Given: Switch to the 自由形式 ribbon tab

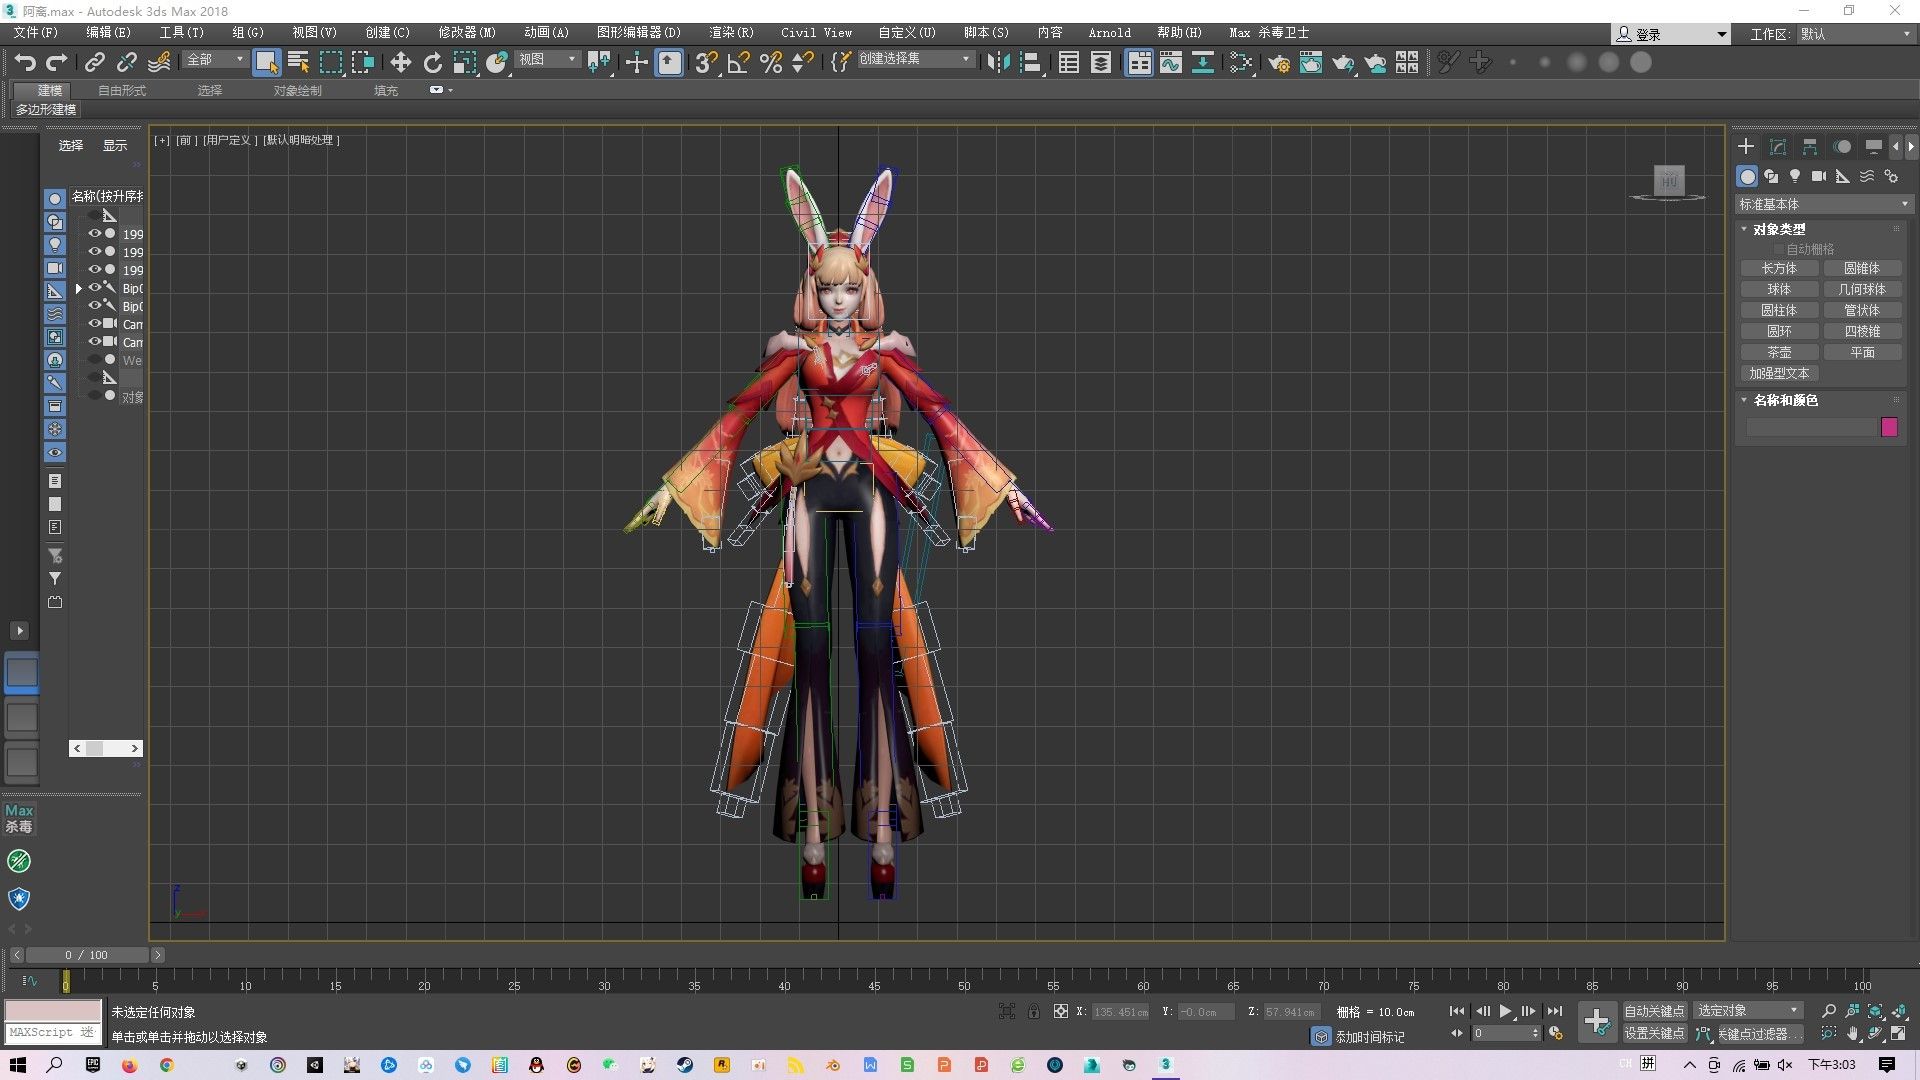Looking at the screenshot, I should (122, 90).
